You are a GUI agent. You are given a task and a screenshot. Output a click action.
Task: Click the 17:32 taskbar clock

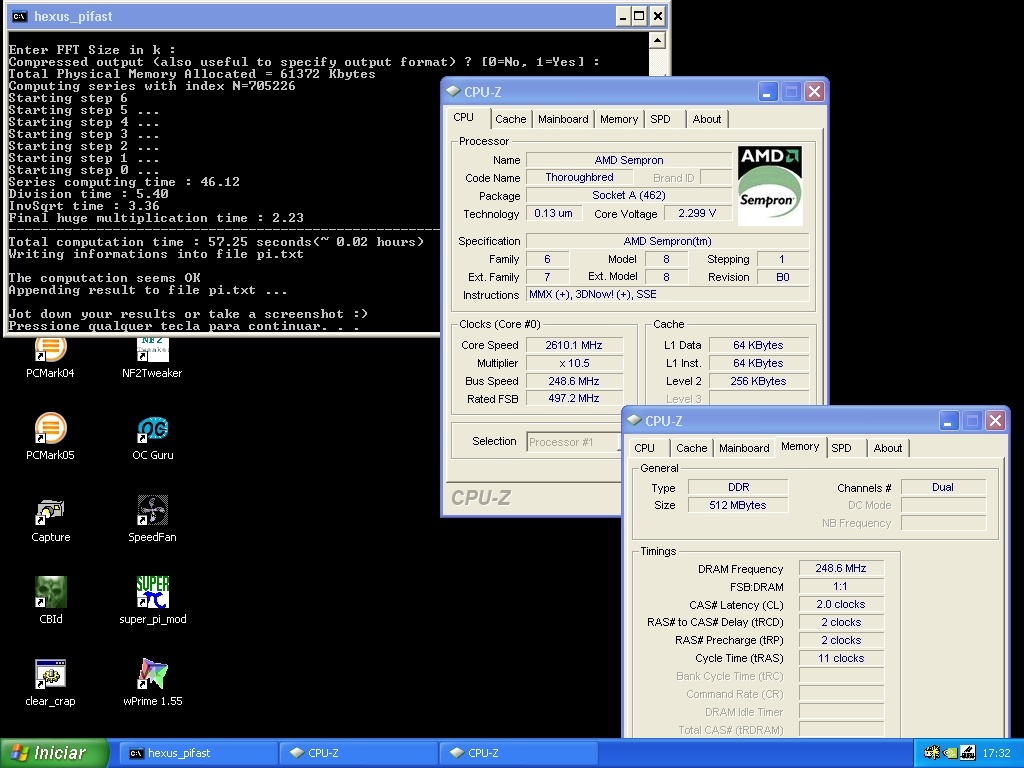tap(996, 753)
